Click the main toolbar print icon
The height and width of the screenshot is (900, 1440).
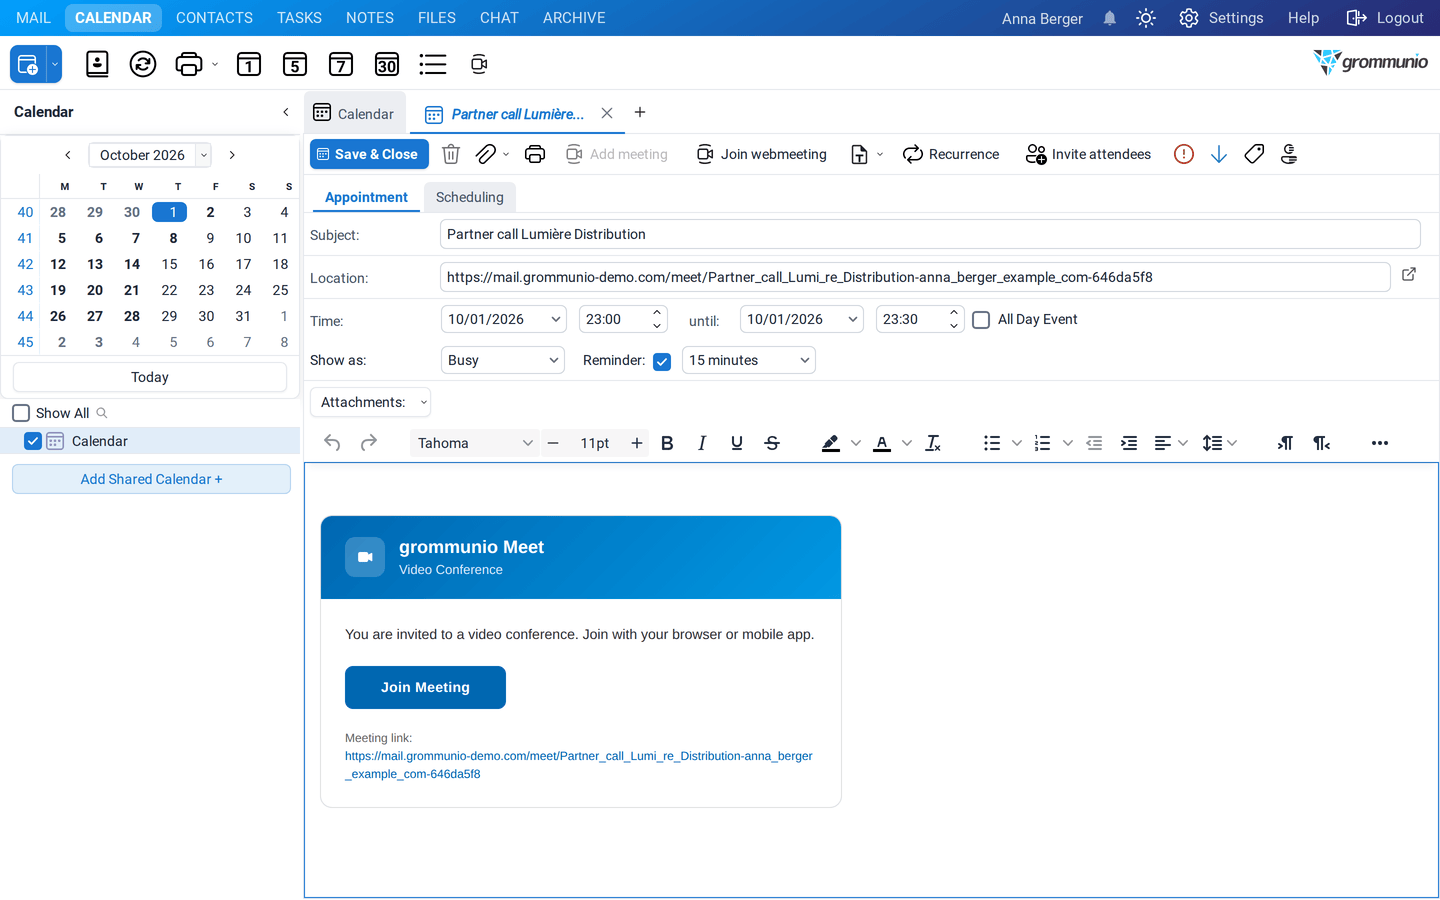[188, 64]
